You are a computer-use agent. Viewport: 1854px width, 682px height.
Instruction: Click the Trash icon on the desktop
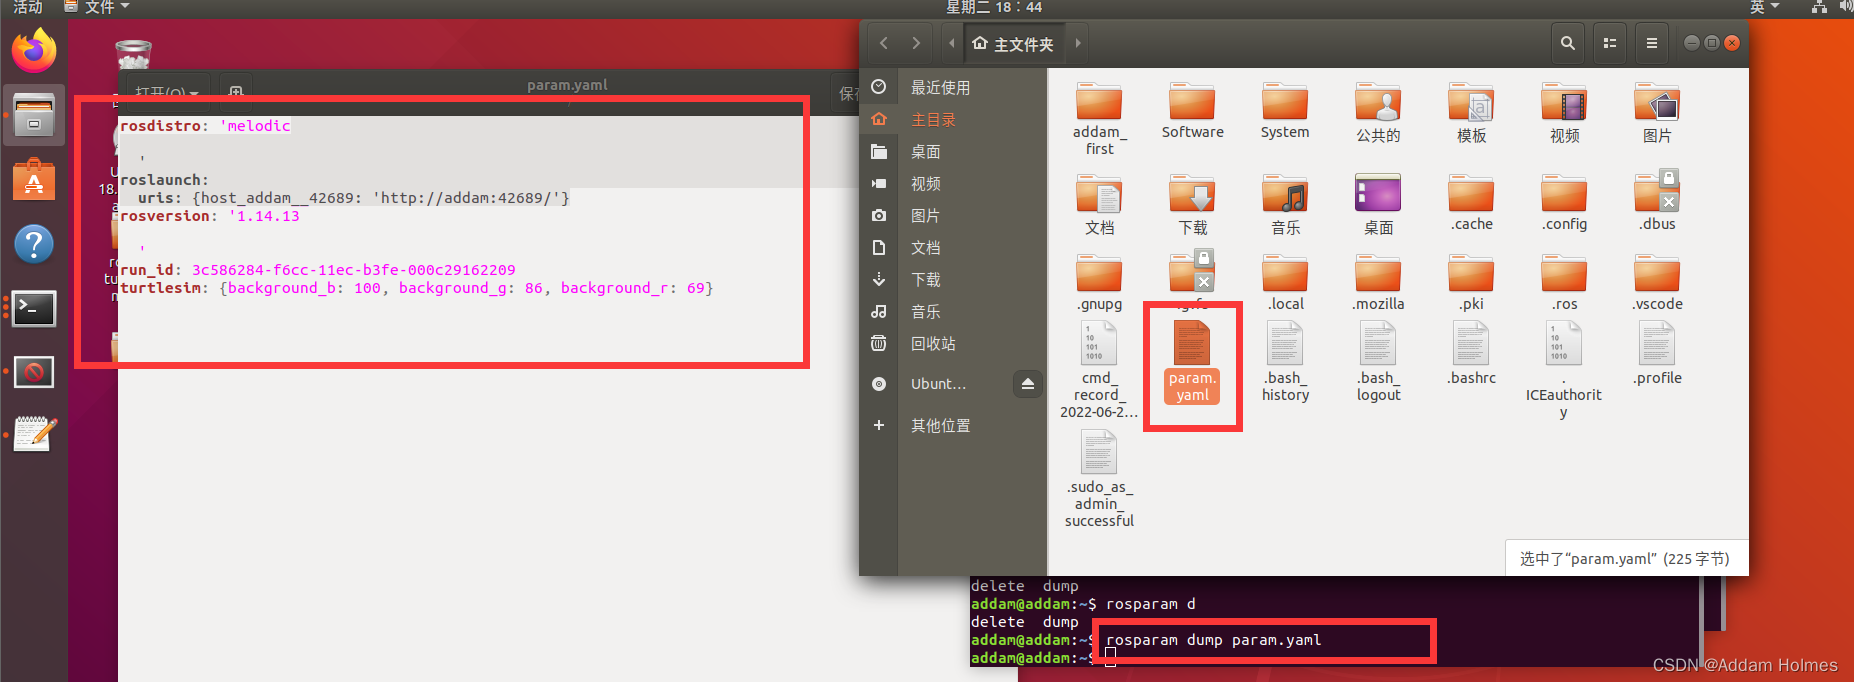coord(133,56)
